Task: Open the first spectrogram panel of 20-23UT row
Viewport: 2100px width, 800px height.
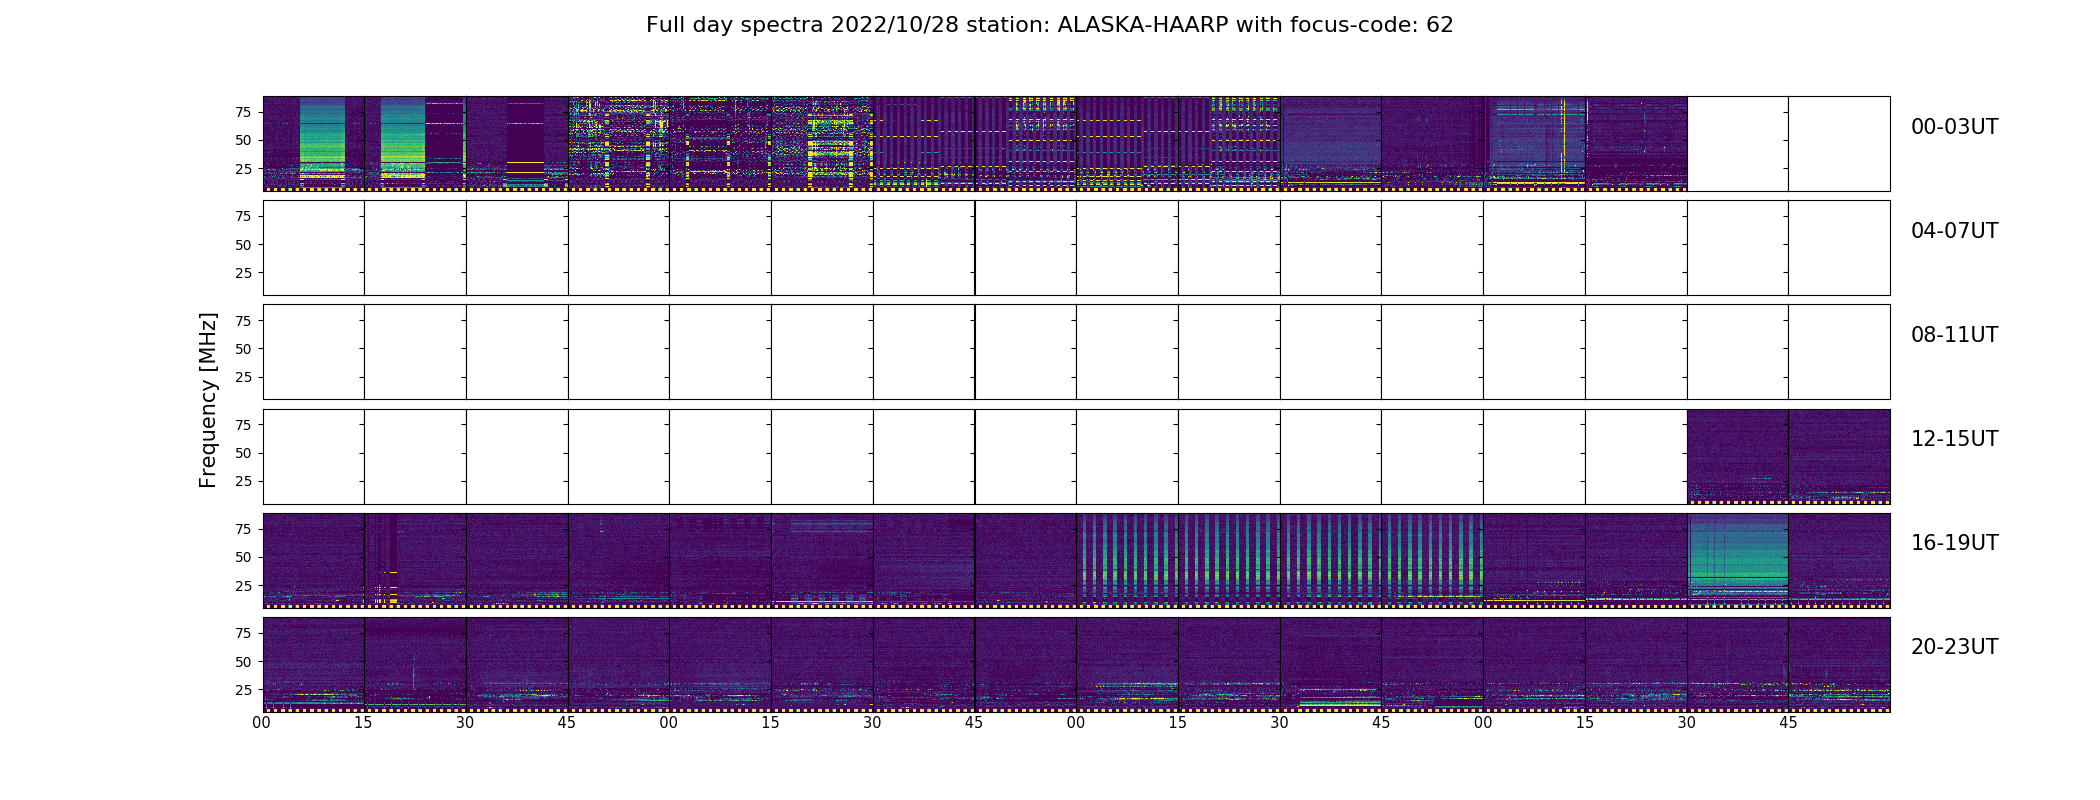Action: pos(313,665)
